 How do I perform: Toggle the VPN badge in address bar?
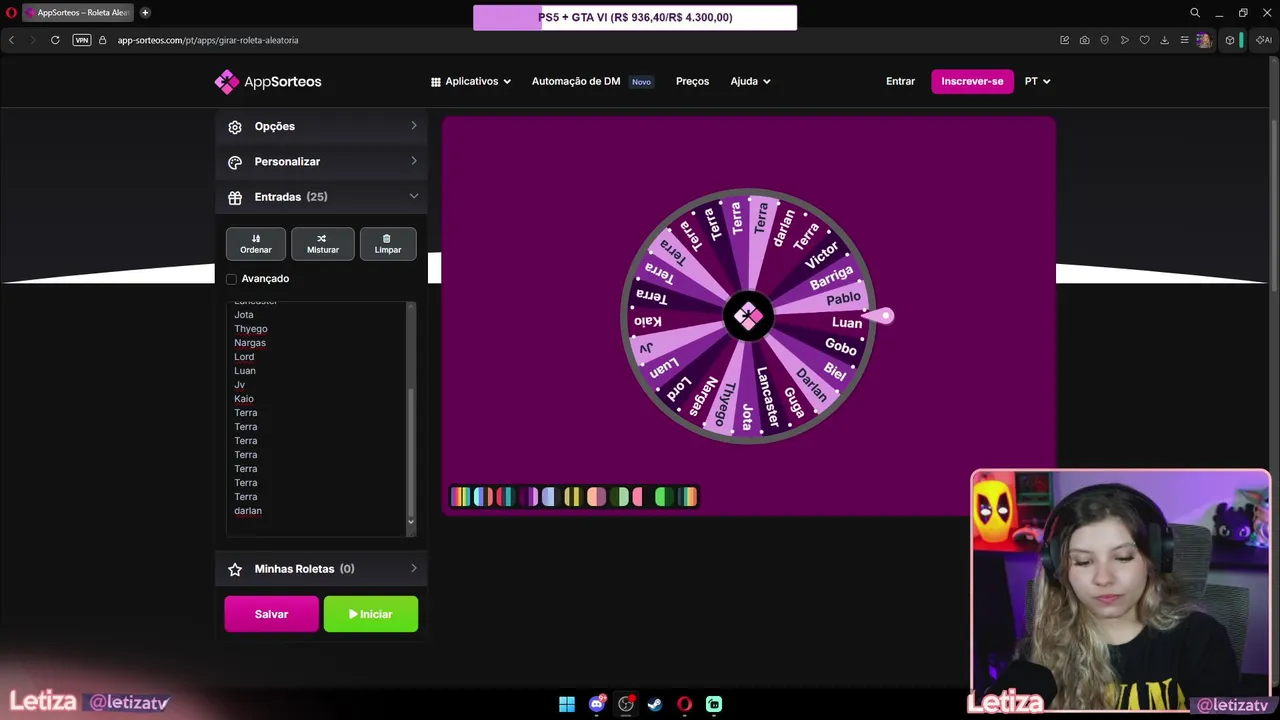[82, 40]
